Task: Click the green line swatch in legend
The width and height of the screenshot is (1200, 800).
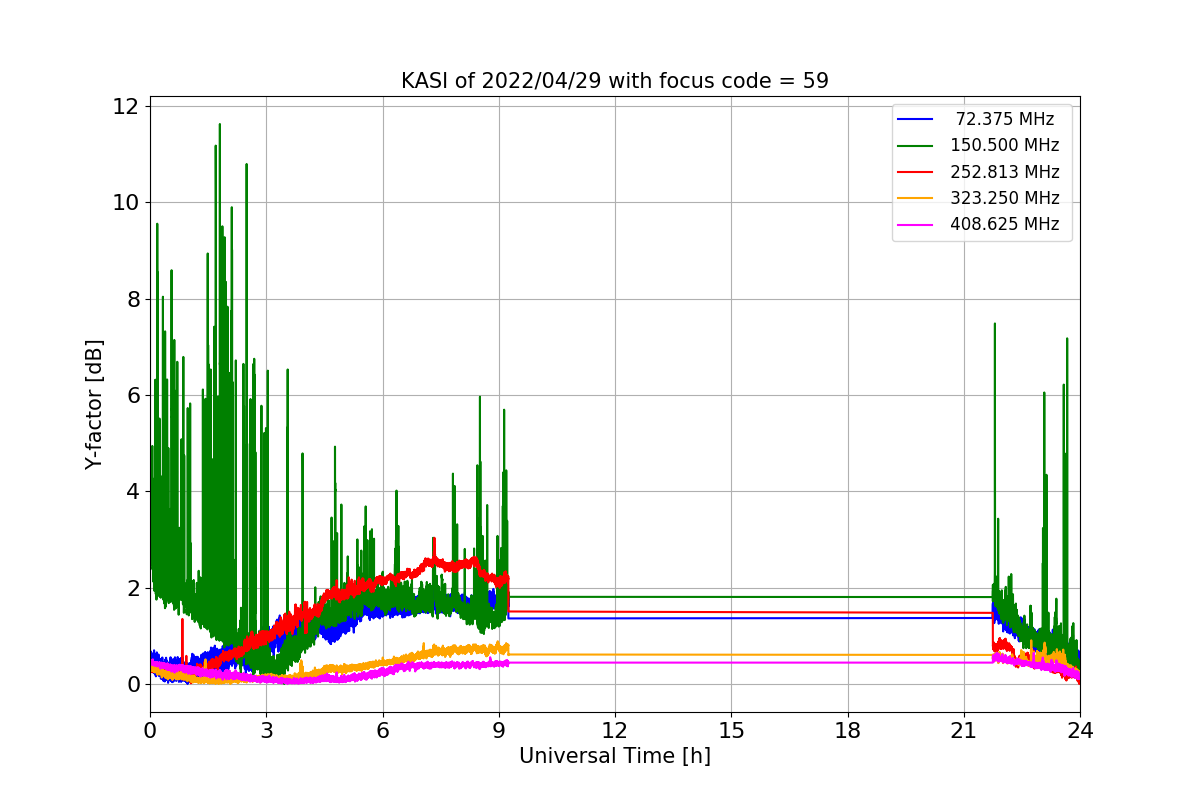Action: coord(916,146)
